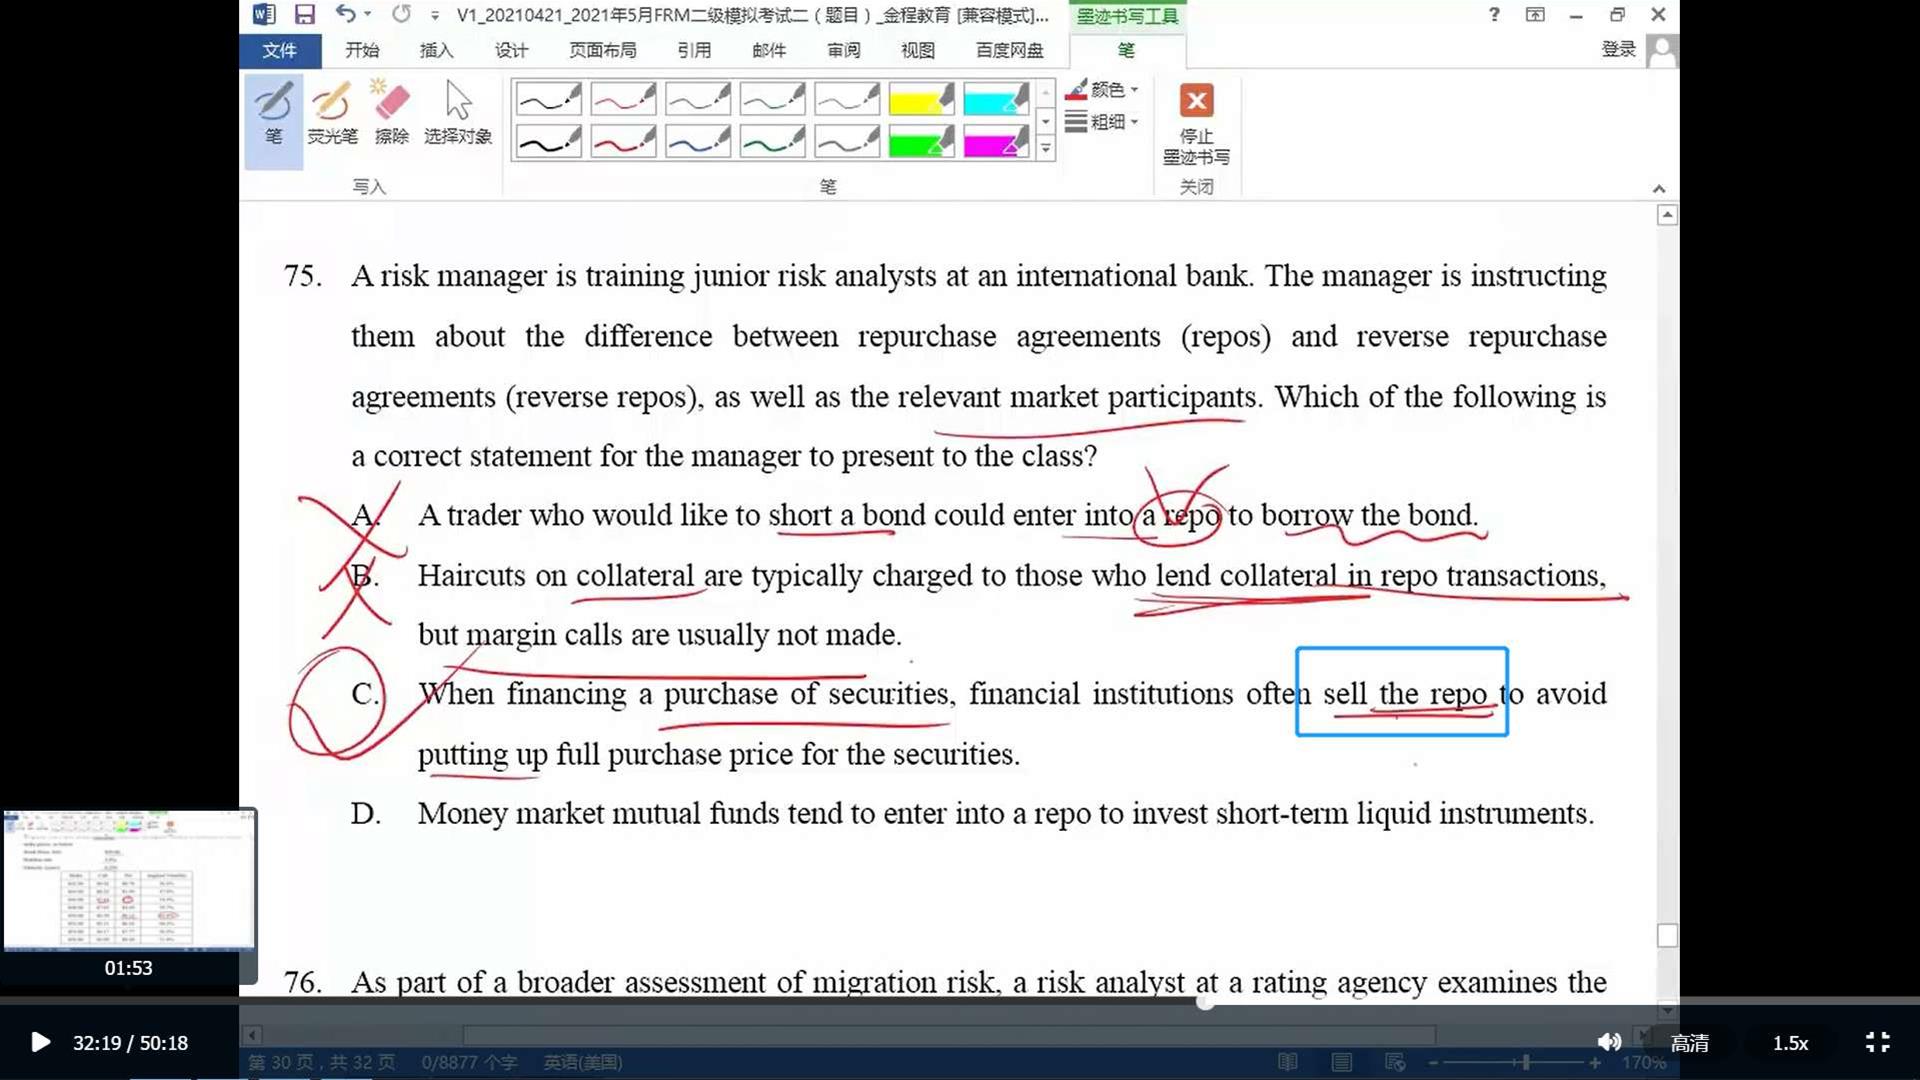The image size is (1920, 1080).
Task: Switch to the Home (开始) tab
Action: click(362, 50)
